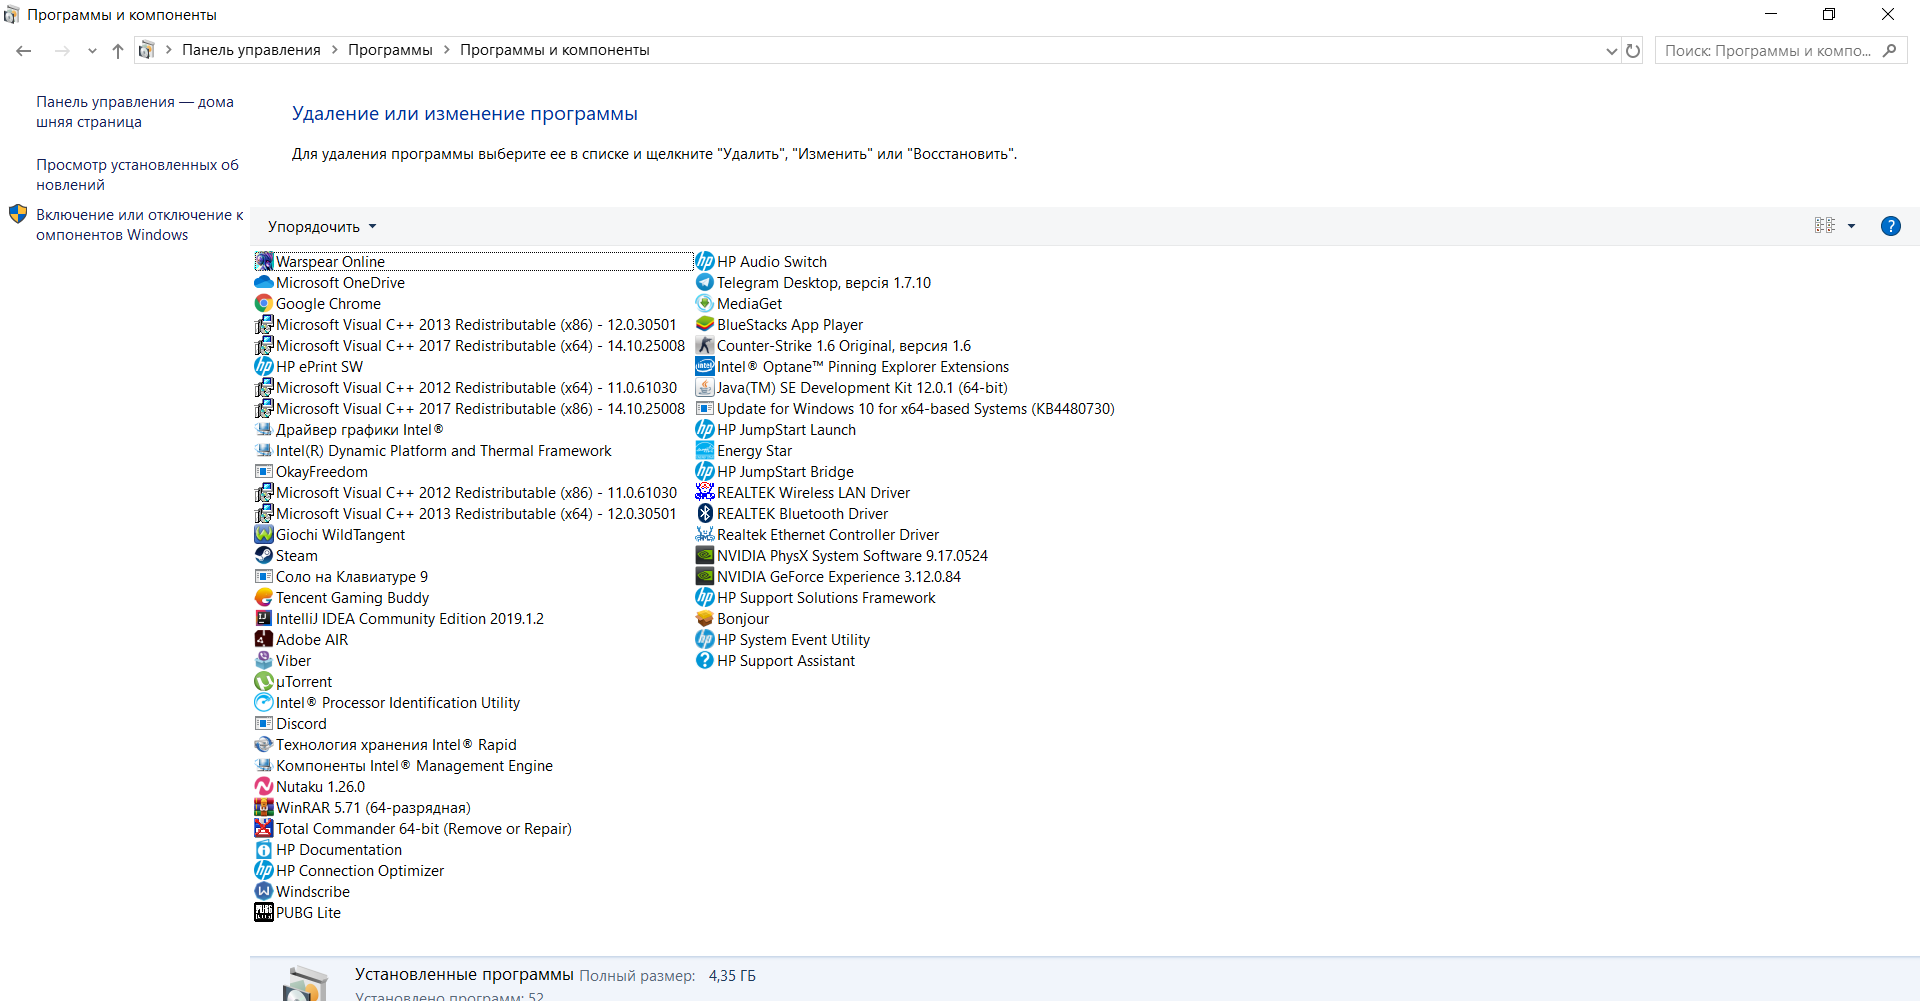Click the BlueStacks App Player icon

[705, 324]
